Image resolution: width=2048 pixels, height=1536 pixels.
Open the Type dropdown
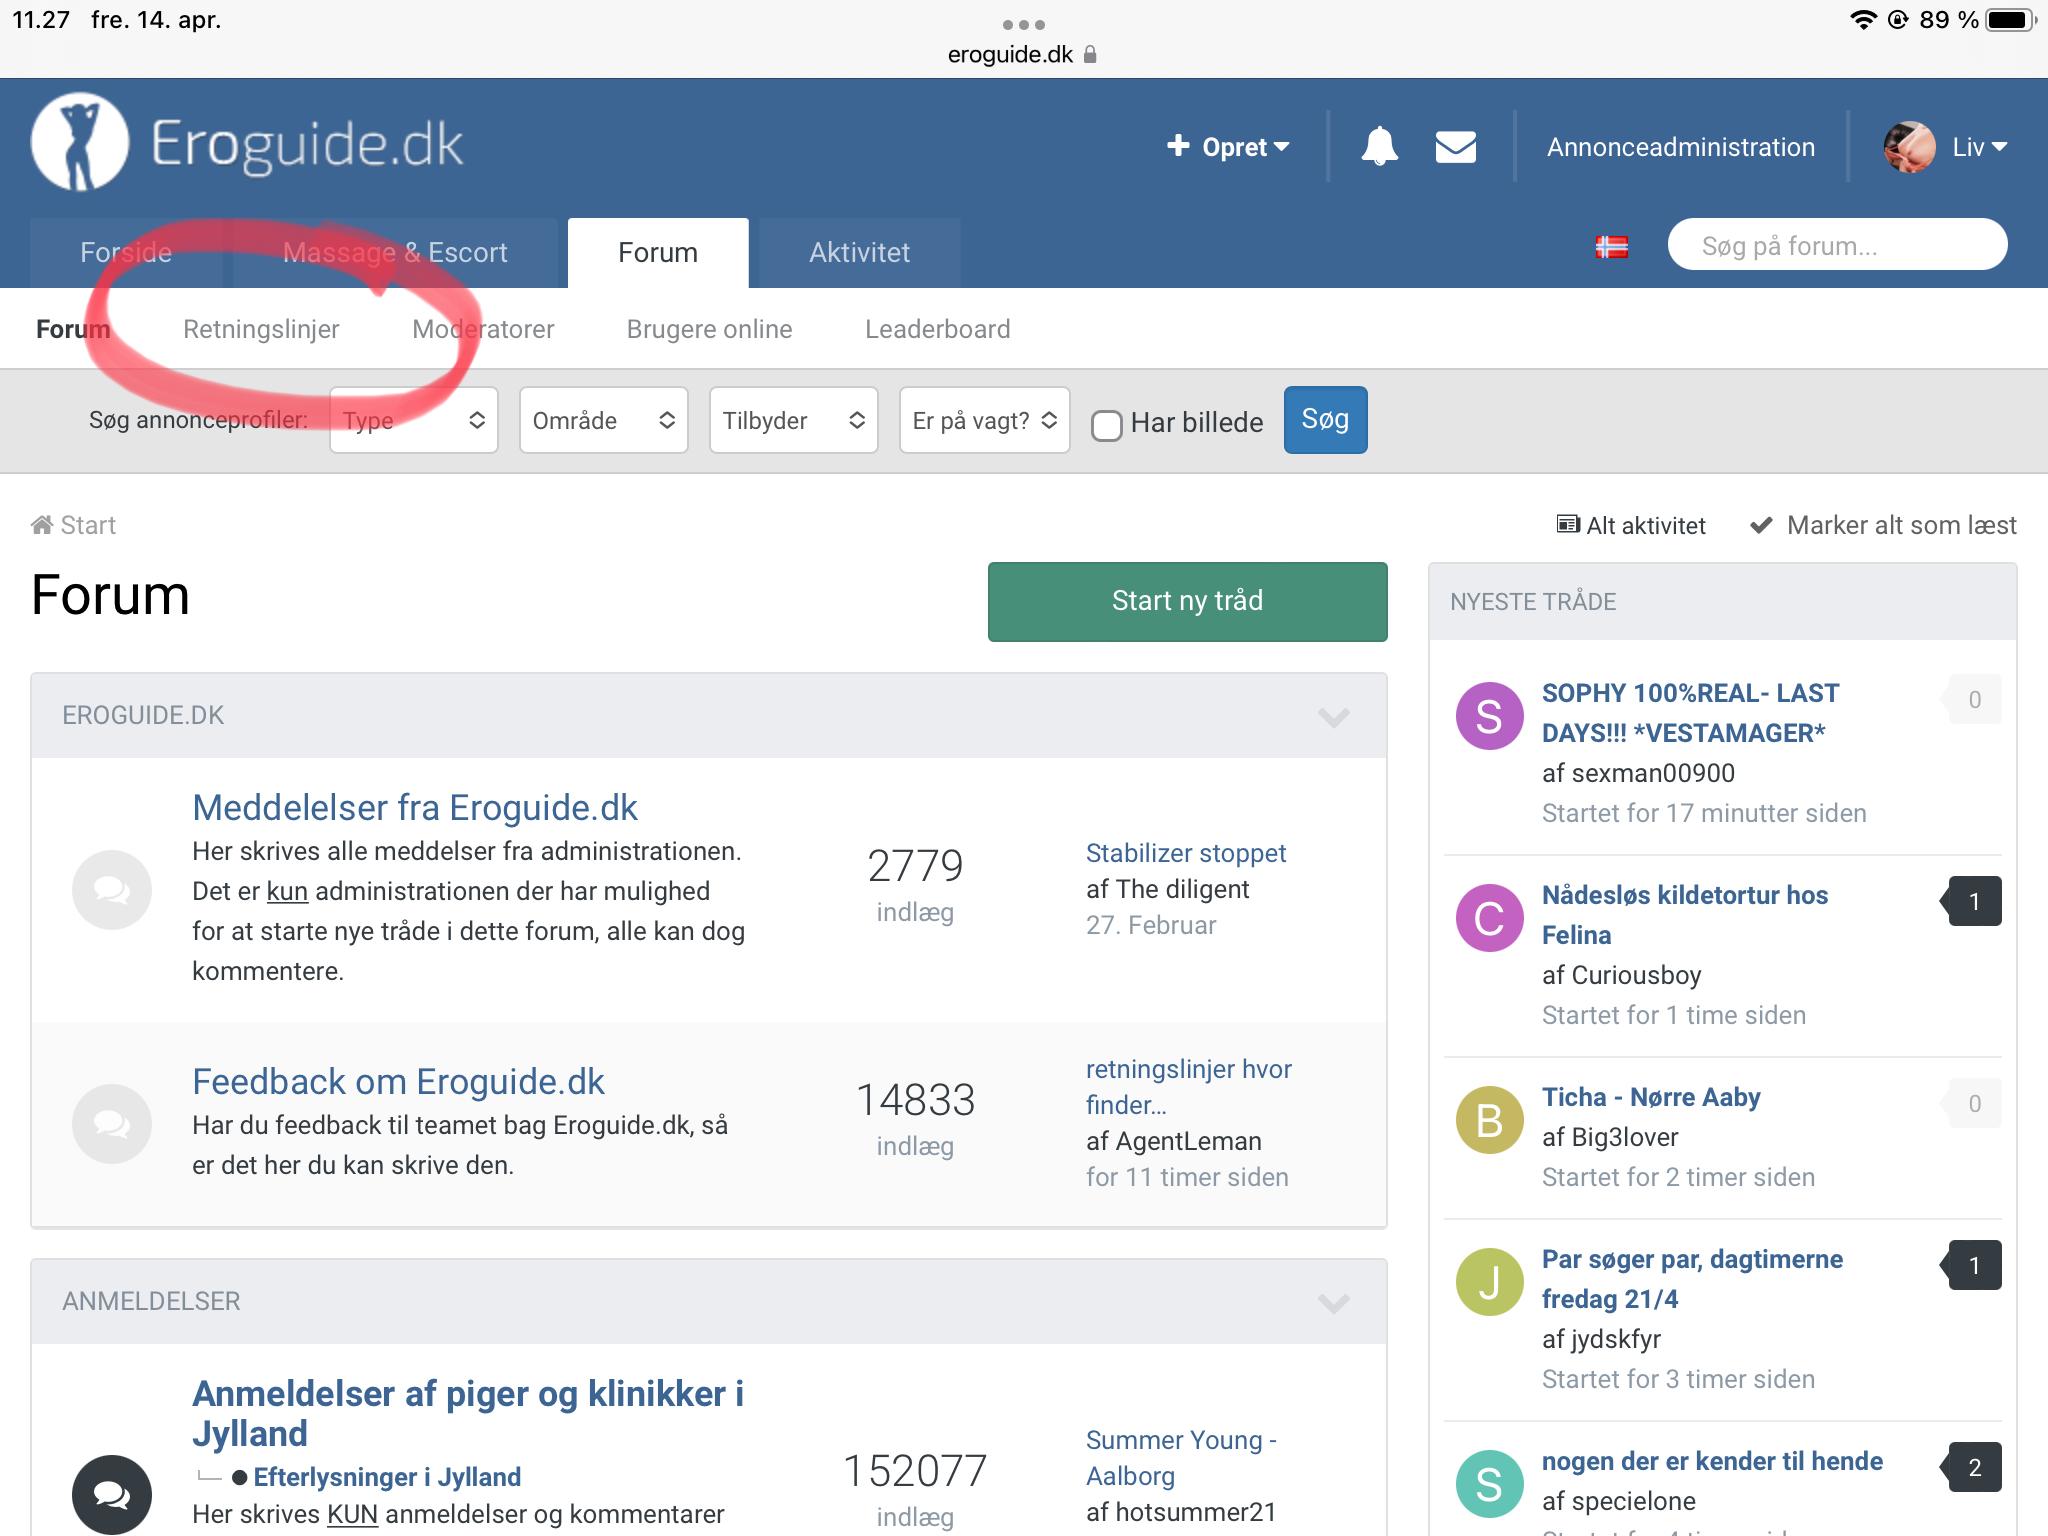(414, 420)
